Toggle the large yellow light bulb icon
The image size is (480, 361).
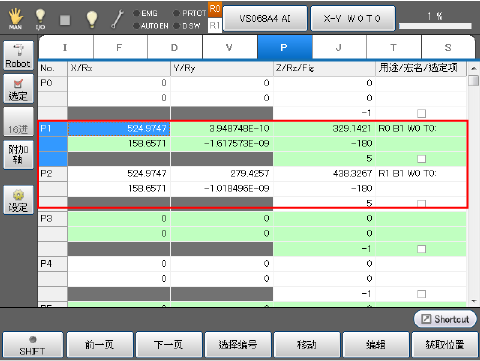(92, 19)
